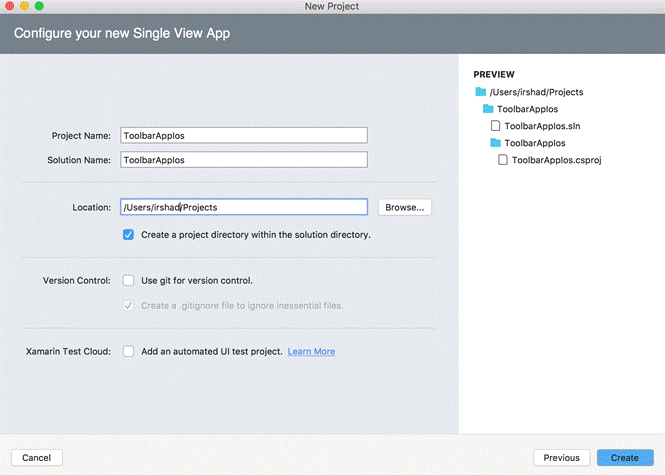Click the yellow minimize window button
The height and width of the screenshot is (475, 665).
coord(25,7)
